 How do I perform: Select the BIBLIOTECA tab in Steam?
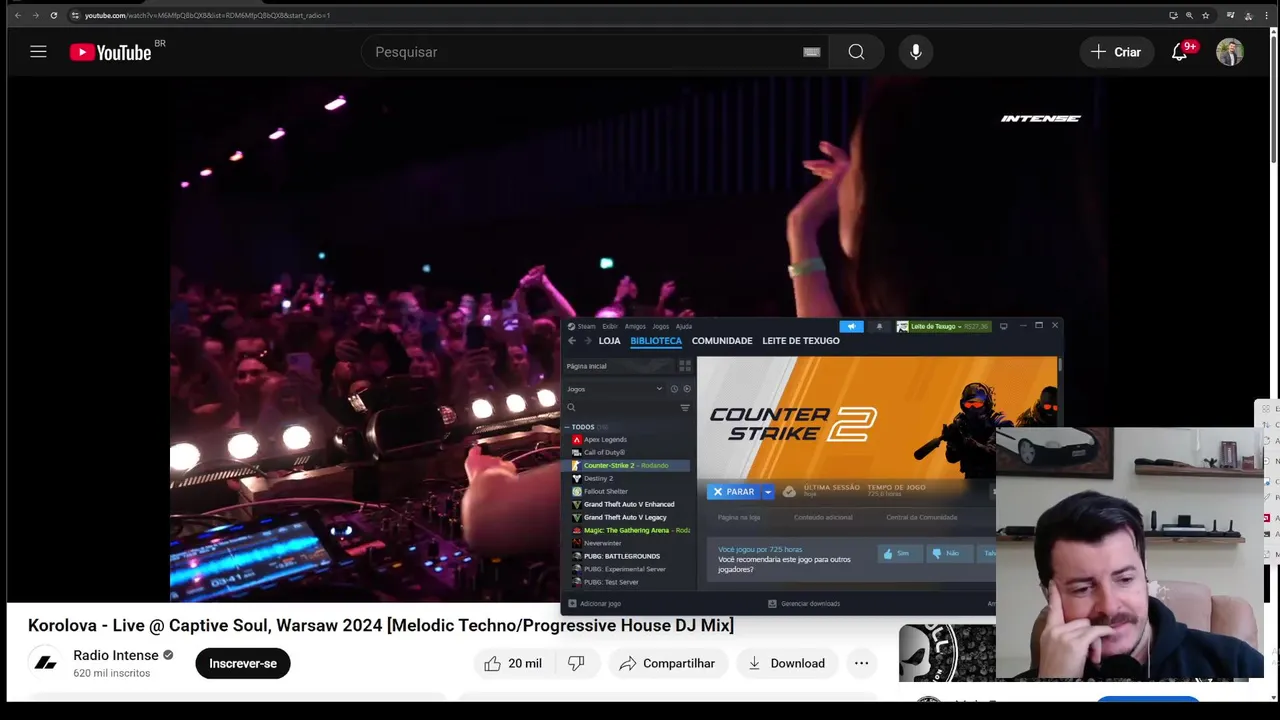coord(656,341)
